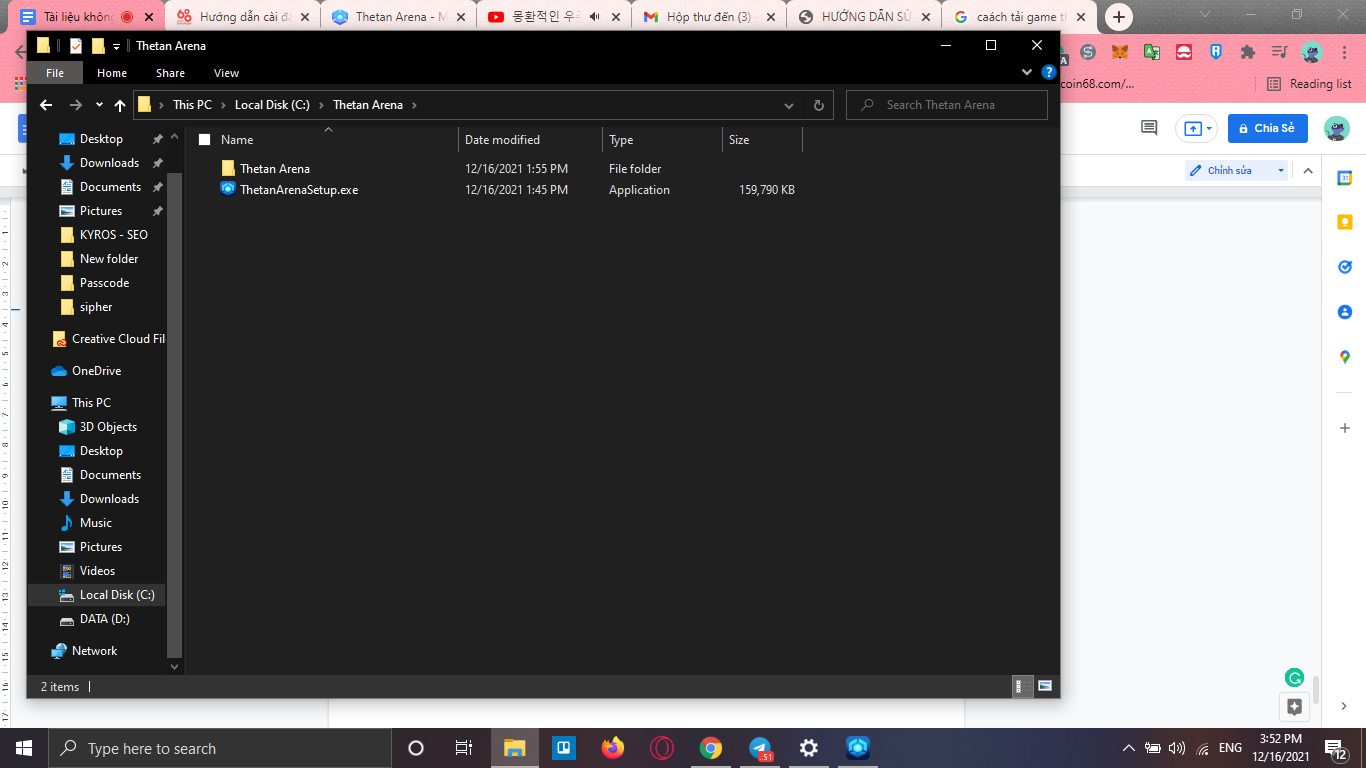
Task: Open the Share ribbon tab
Action: (170, 73)
